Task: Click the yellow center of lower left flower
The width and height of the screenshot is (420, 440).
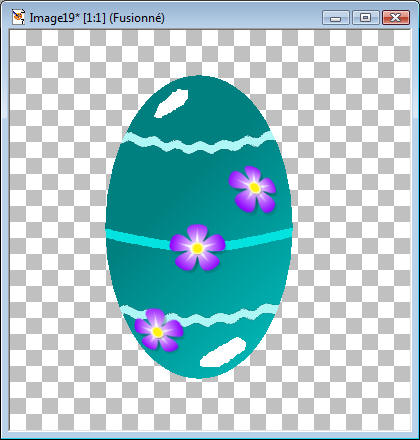Action: (157, 332)
